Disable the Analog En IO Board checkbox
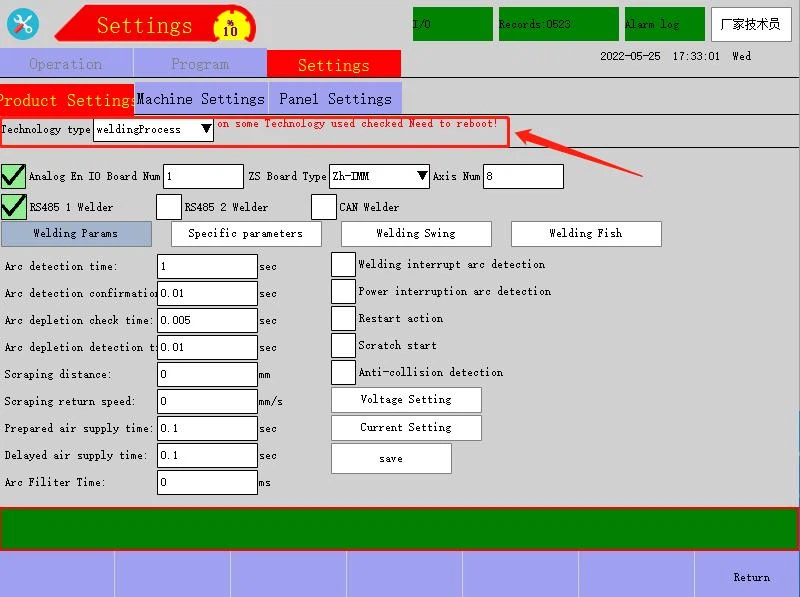 point(13,176)
